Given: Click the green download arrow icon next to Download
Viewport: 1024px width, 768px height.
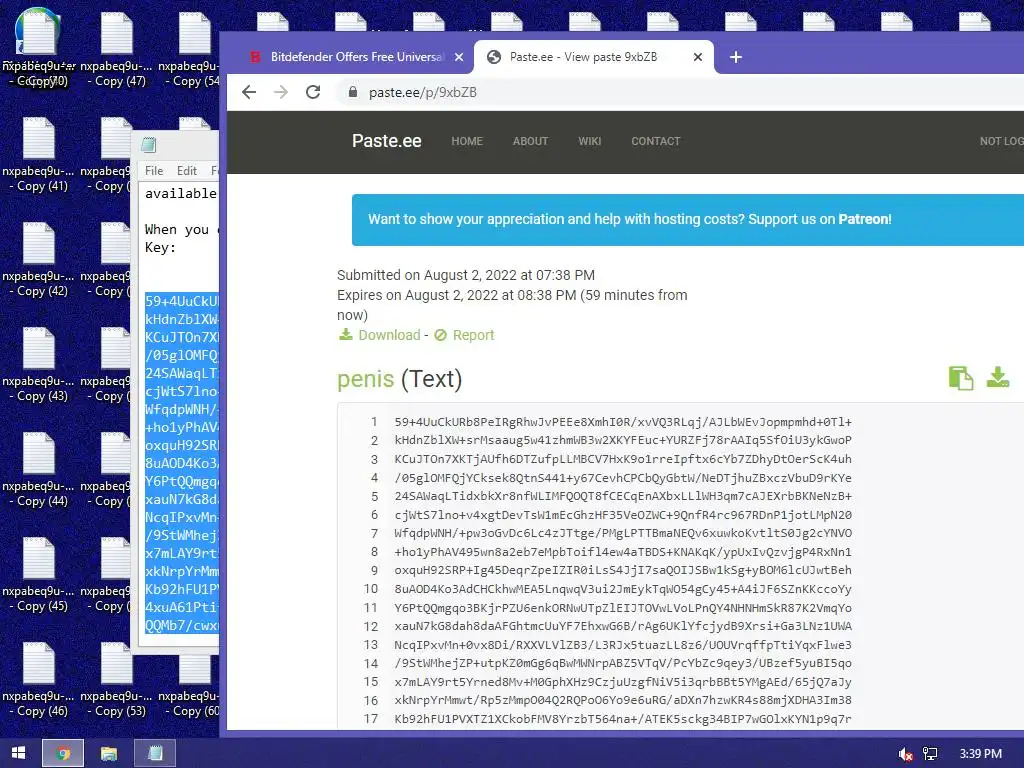Looking at the screenshot, I should coord(345,335).
